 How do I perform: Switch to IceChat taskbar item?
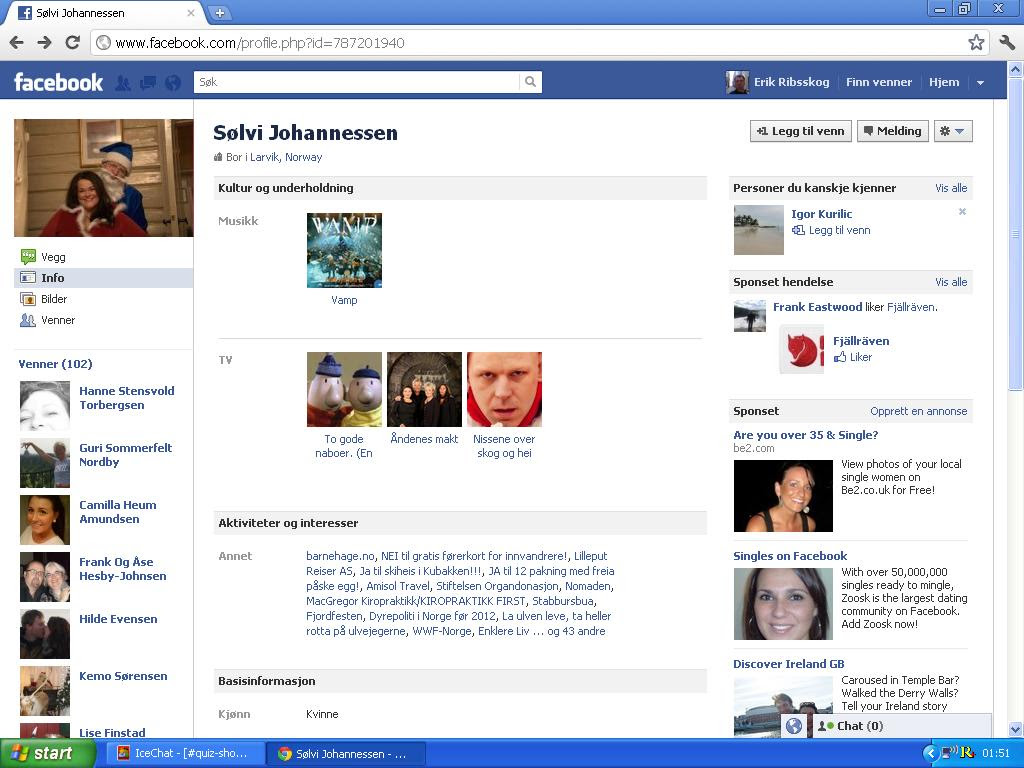(x=184, y=754)
